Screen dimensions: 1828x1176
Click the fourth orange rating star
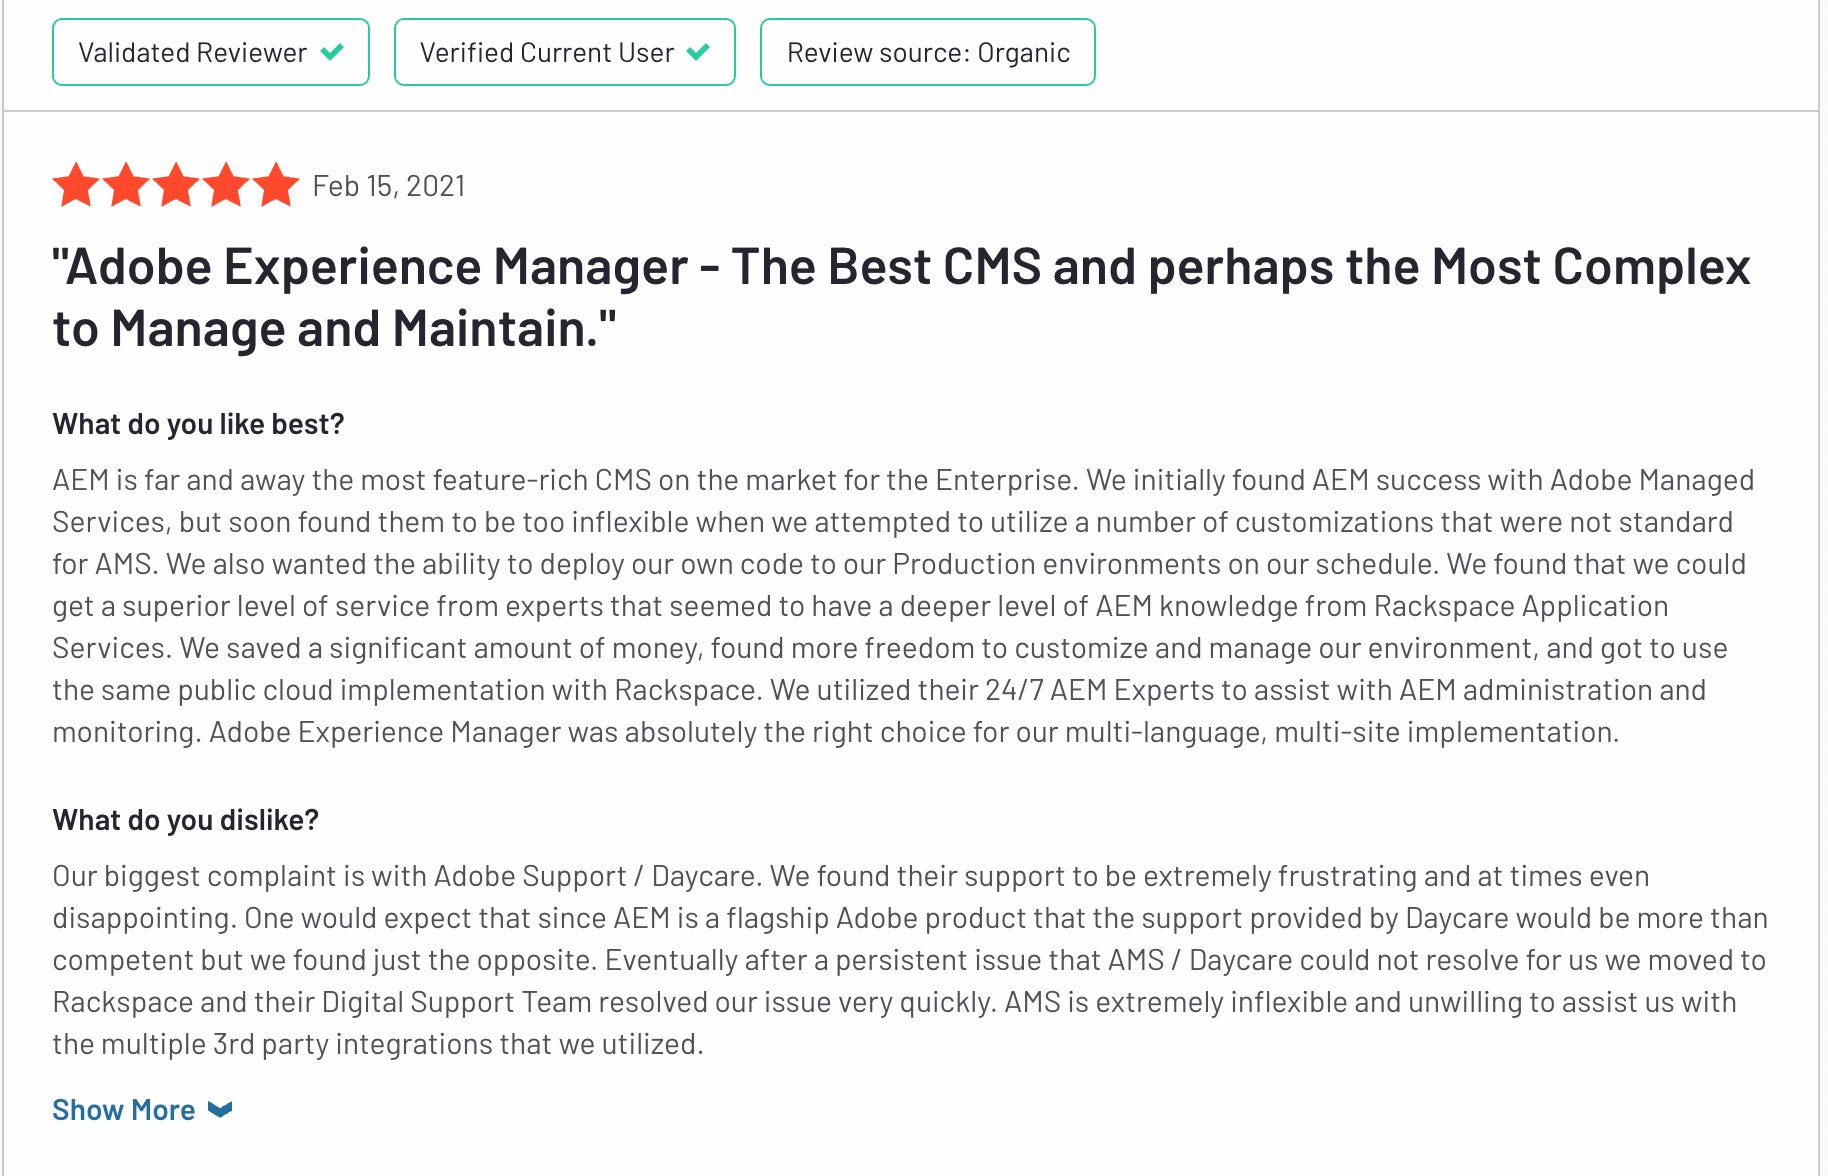226,185
